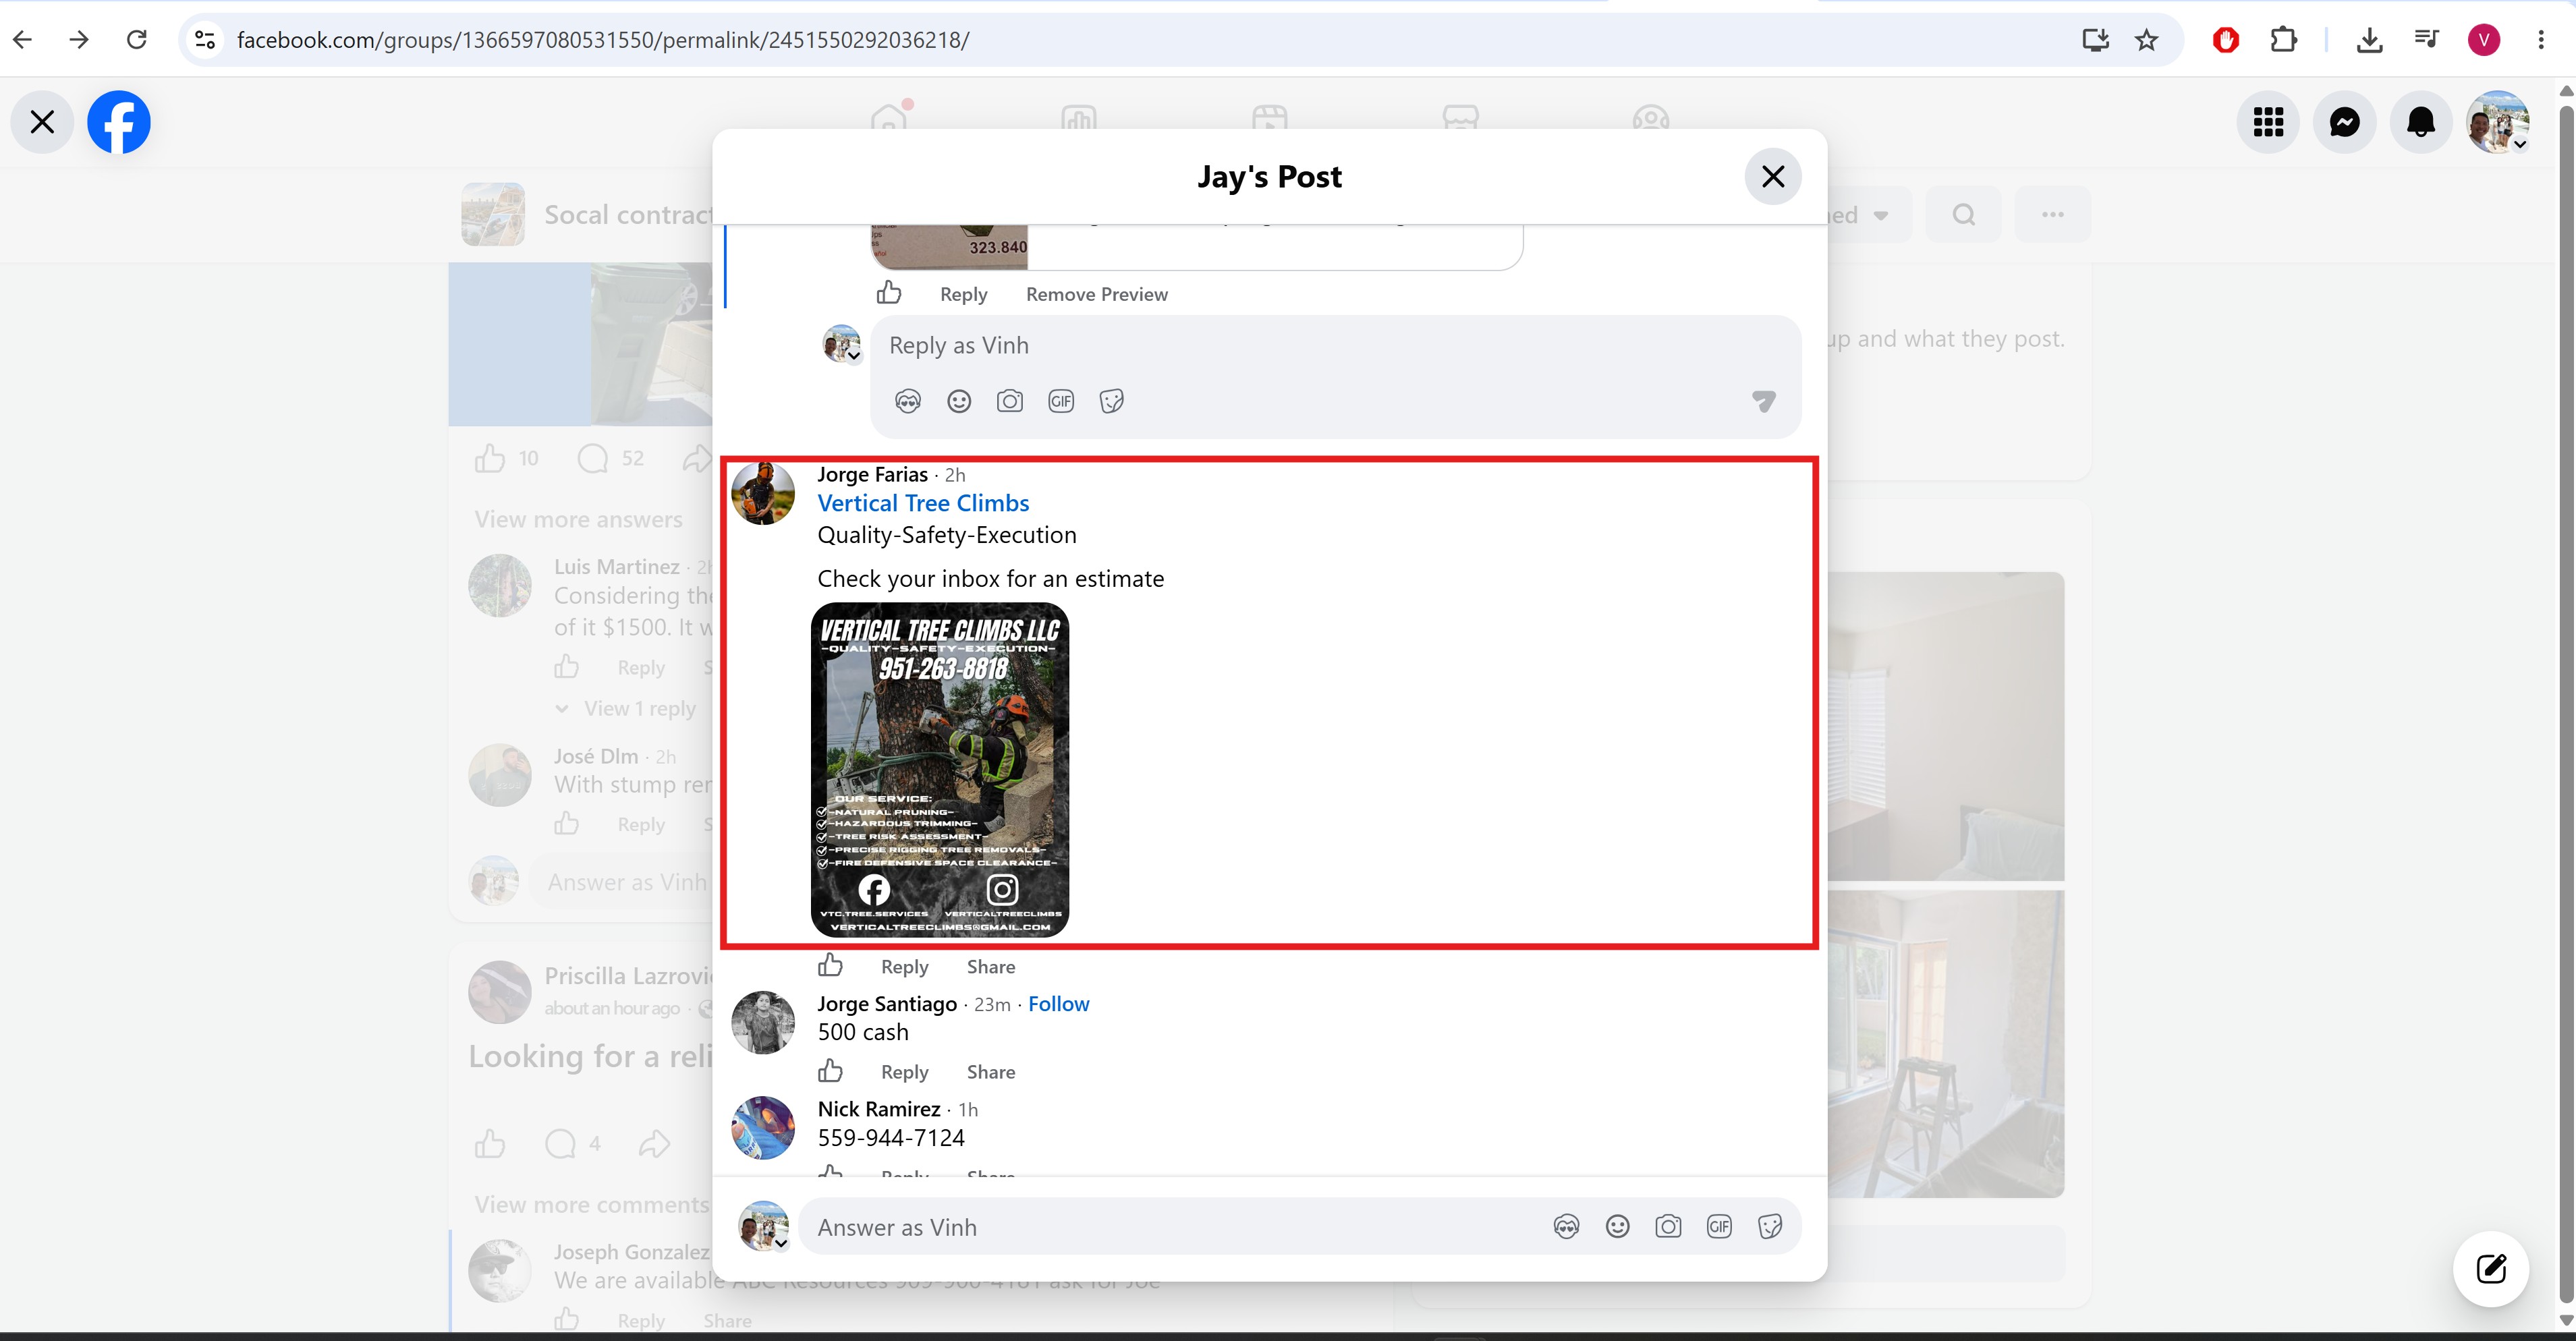Viewport: 2576px width, 1341px height.
Task: Attach a photo in the Reply as Vinh box
Action: point(1010,401)
